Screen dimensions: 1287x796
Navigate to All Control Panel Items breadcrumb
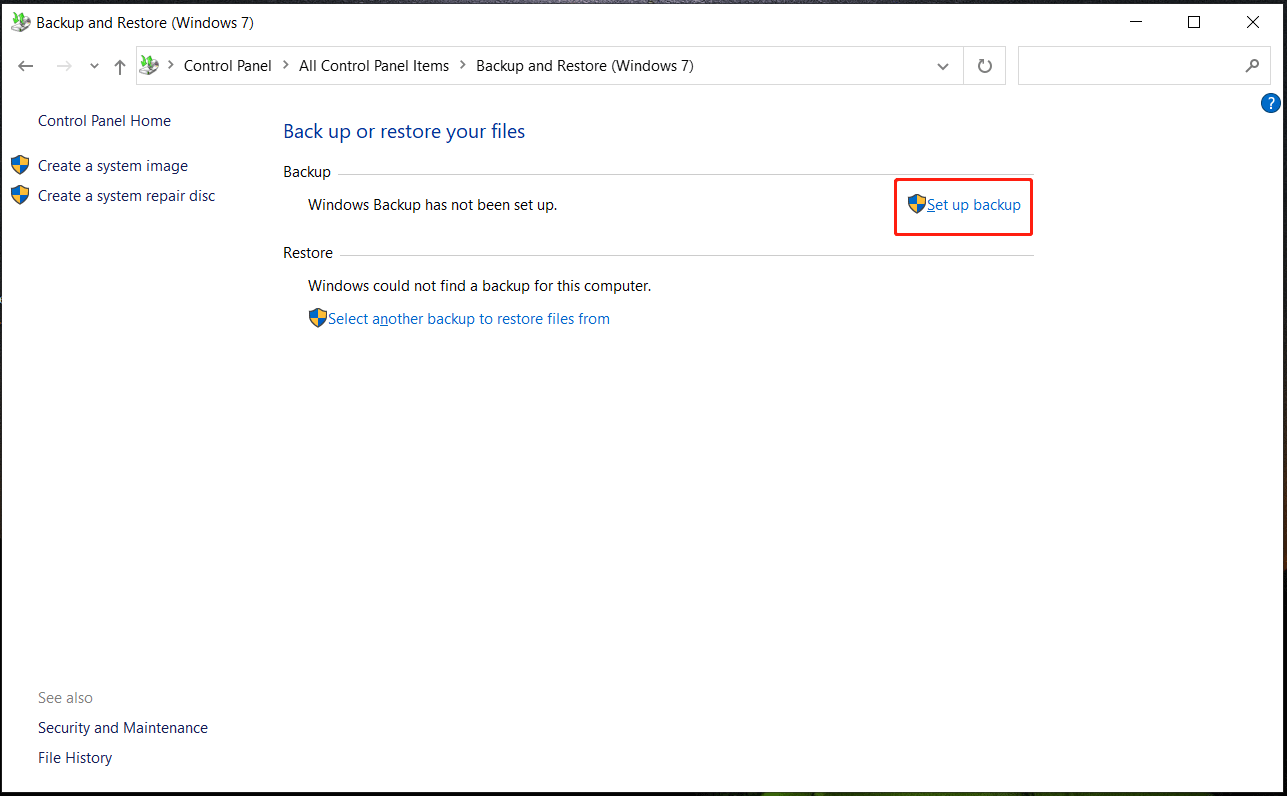[374, 65]
